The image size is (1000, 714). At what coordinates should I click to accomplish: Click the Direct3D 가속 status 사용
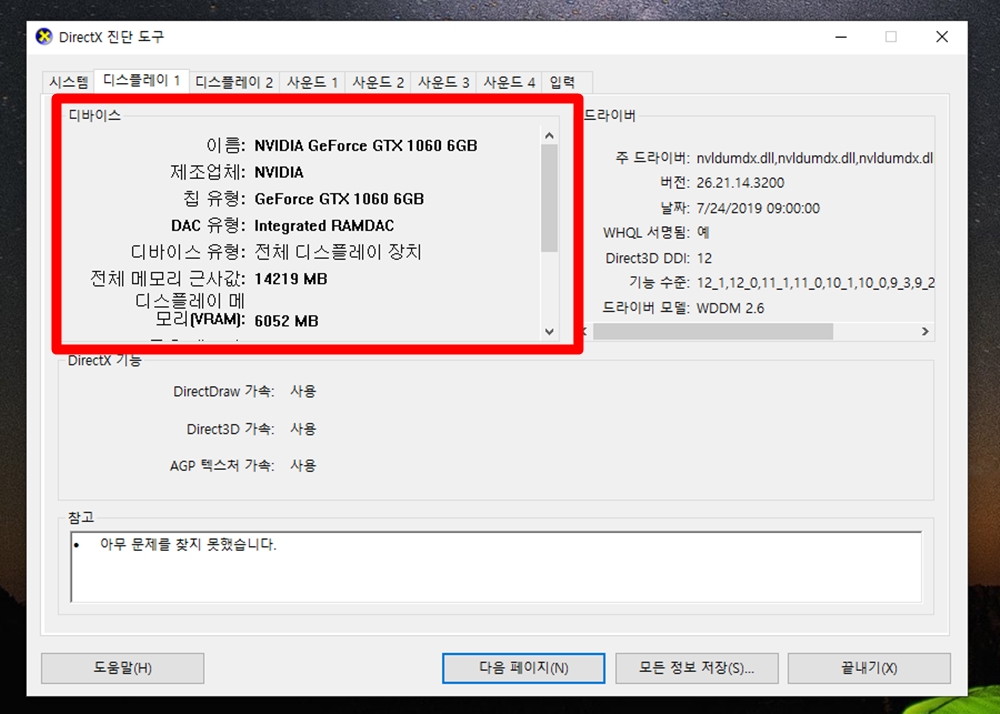[303, 429]
